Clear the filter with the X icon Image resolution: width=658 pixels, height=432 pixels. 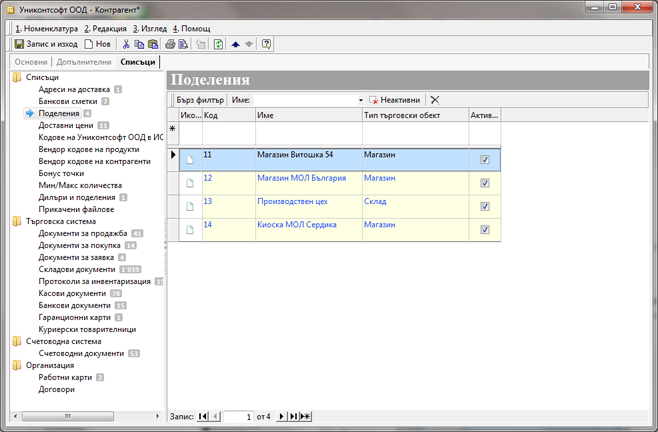(435, 100)
